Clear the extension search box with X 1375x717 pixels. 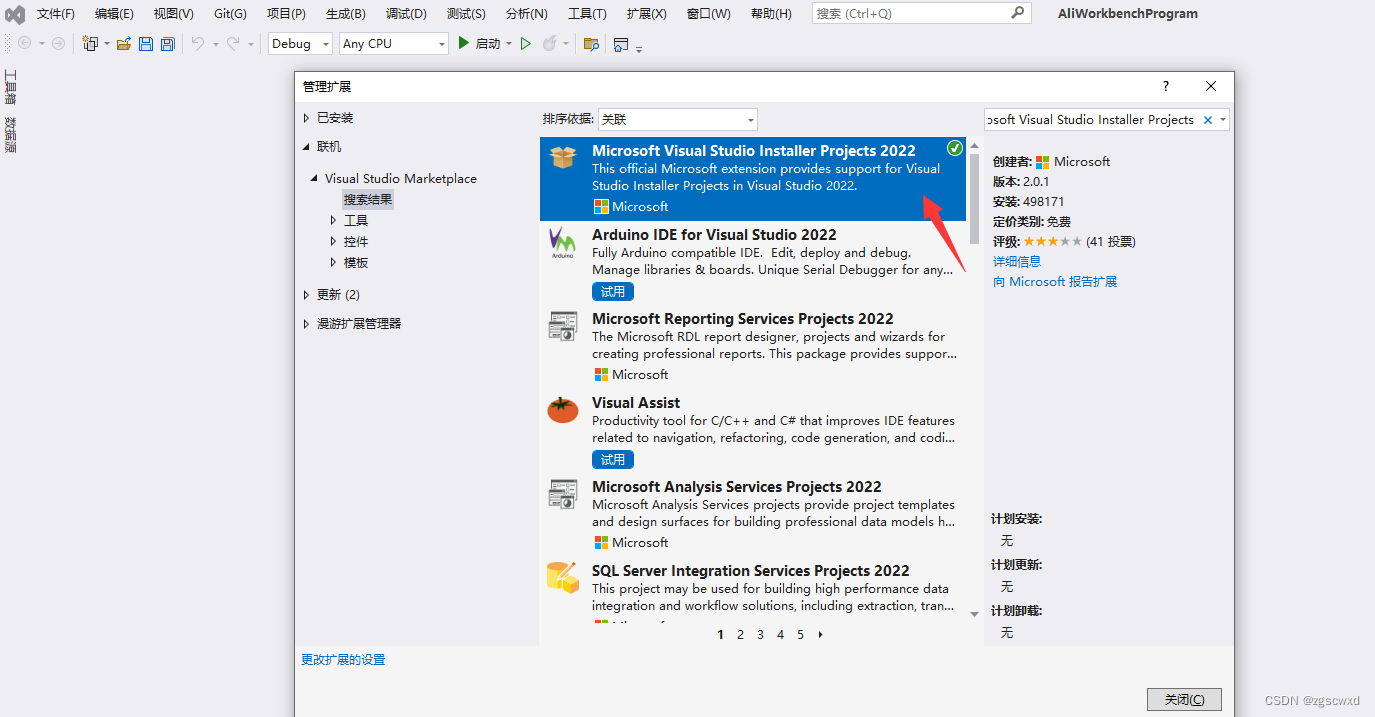point(1207,120)
